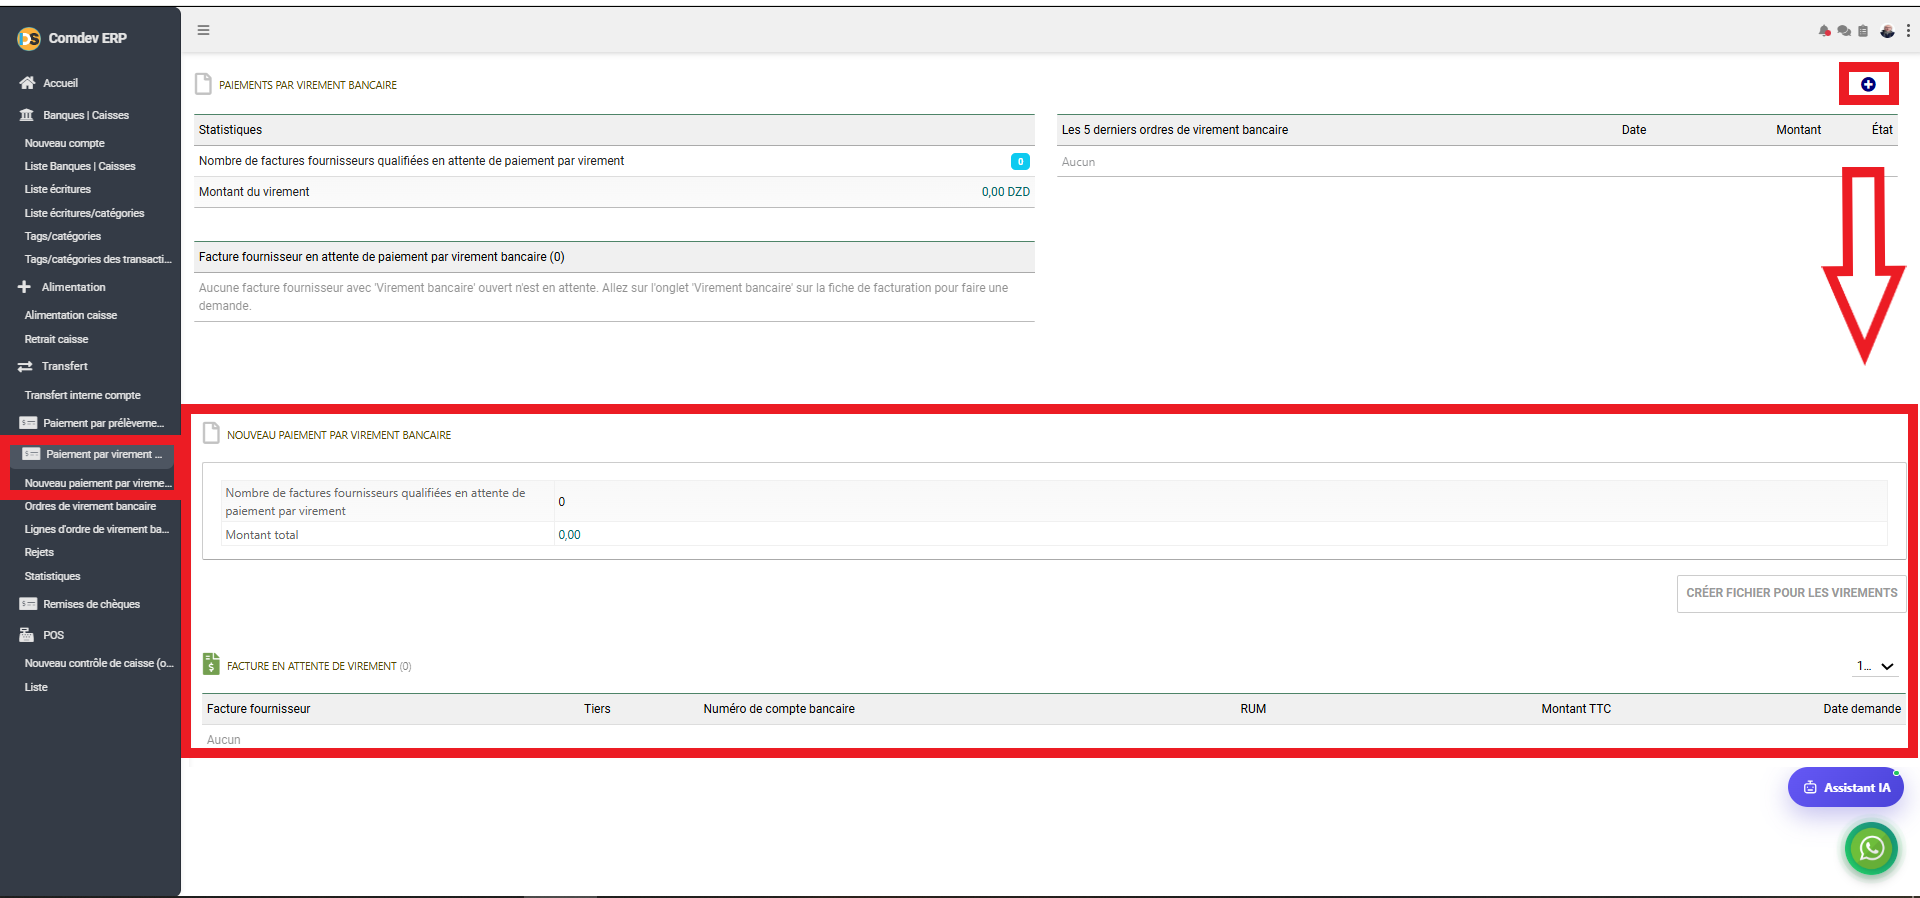Open the WhatsApp chat bubble
Image resolution: width=1920 pixels, height=898 pixels.
[1871, 848]
